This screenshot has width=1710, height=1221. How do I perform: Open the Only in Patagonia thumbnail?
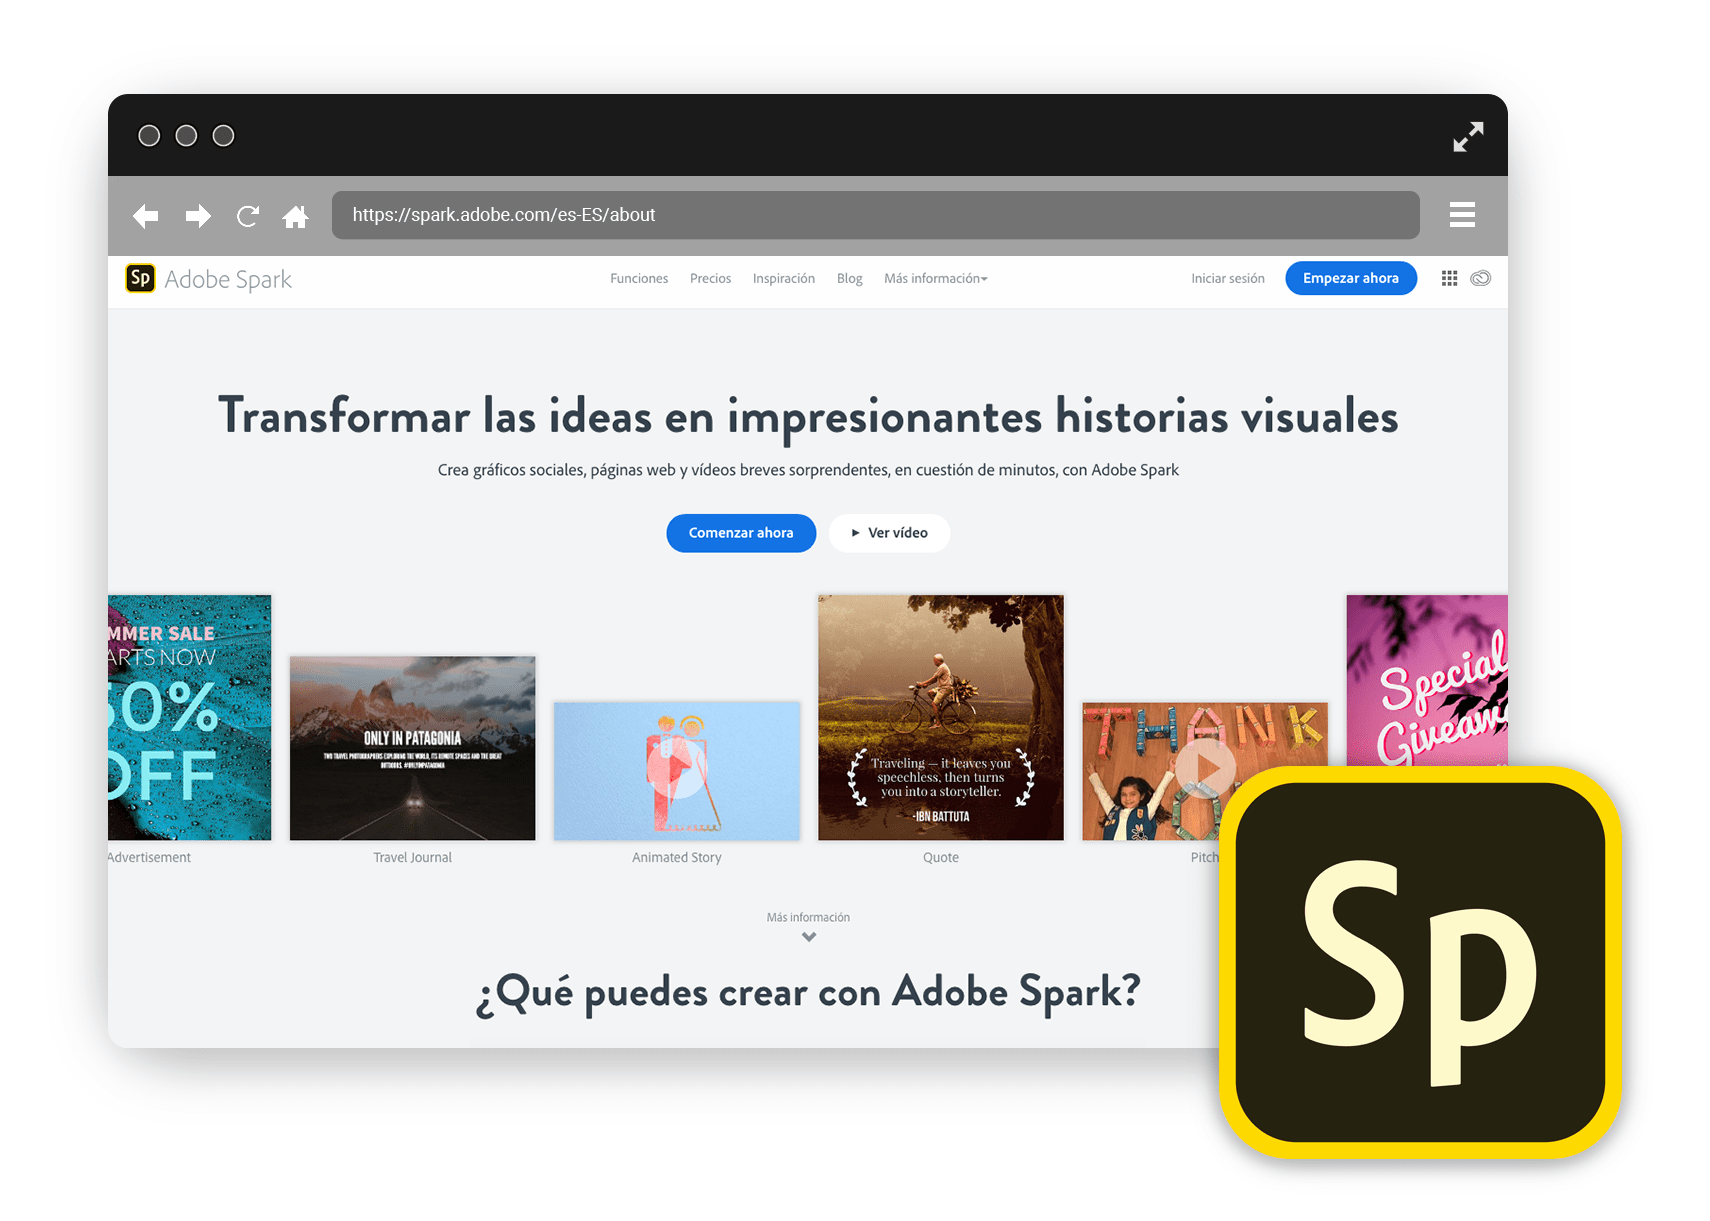click(x=412, y=748)
